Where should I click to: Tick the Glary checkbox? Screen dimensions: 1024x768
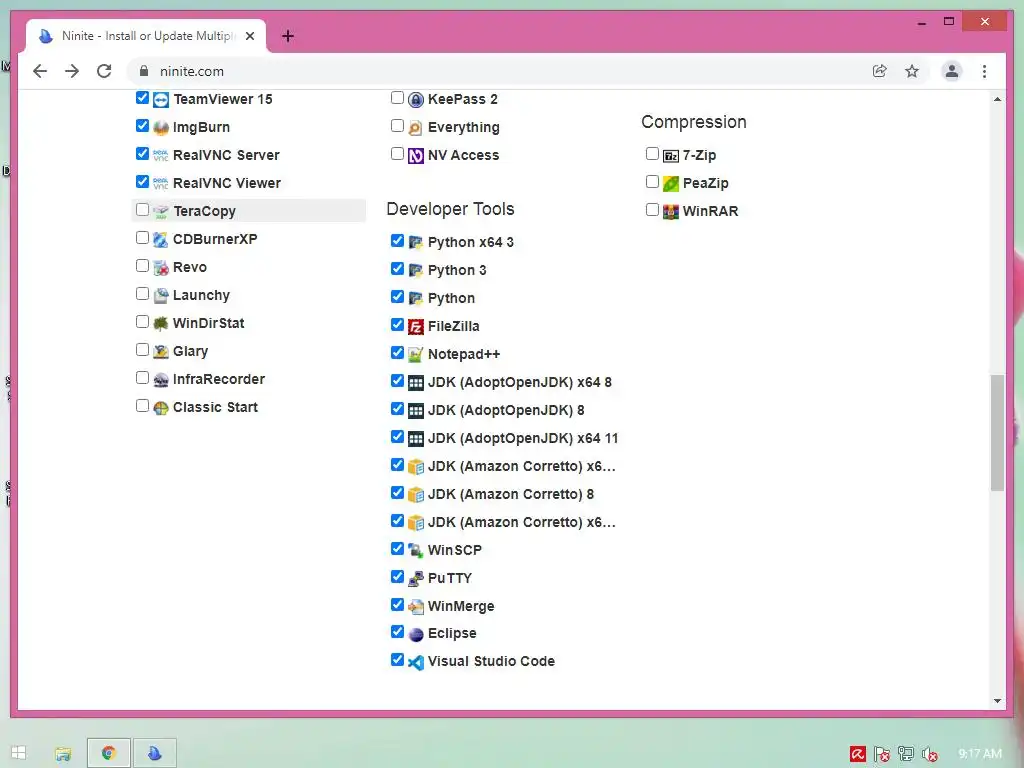point(142,349)
